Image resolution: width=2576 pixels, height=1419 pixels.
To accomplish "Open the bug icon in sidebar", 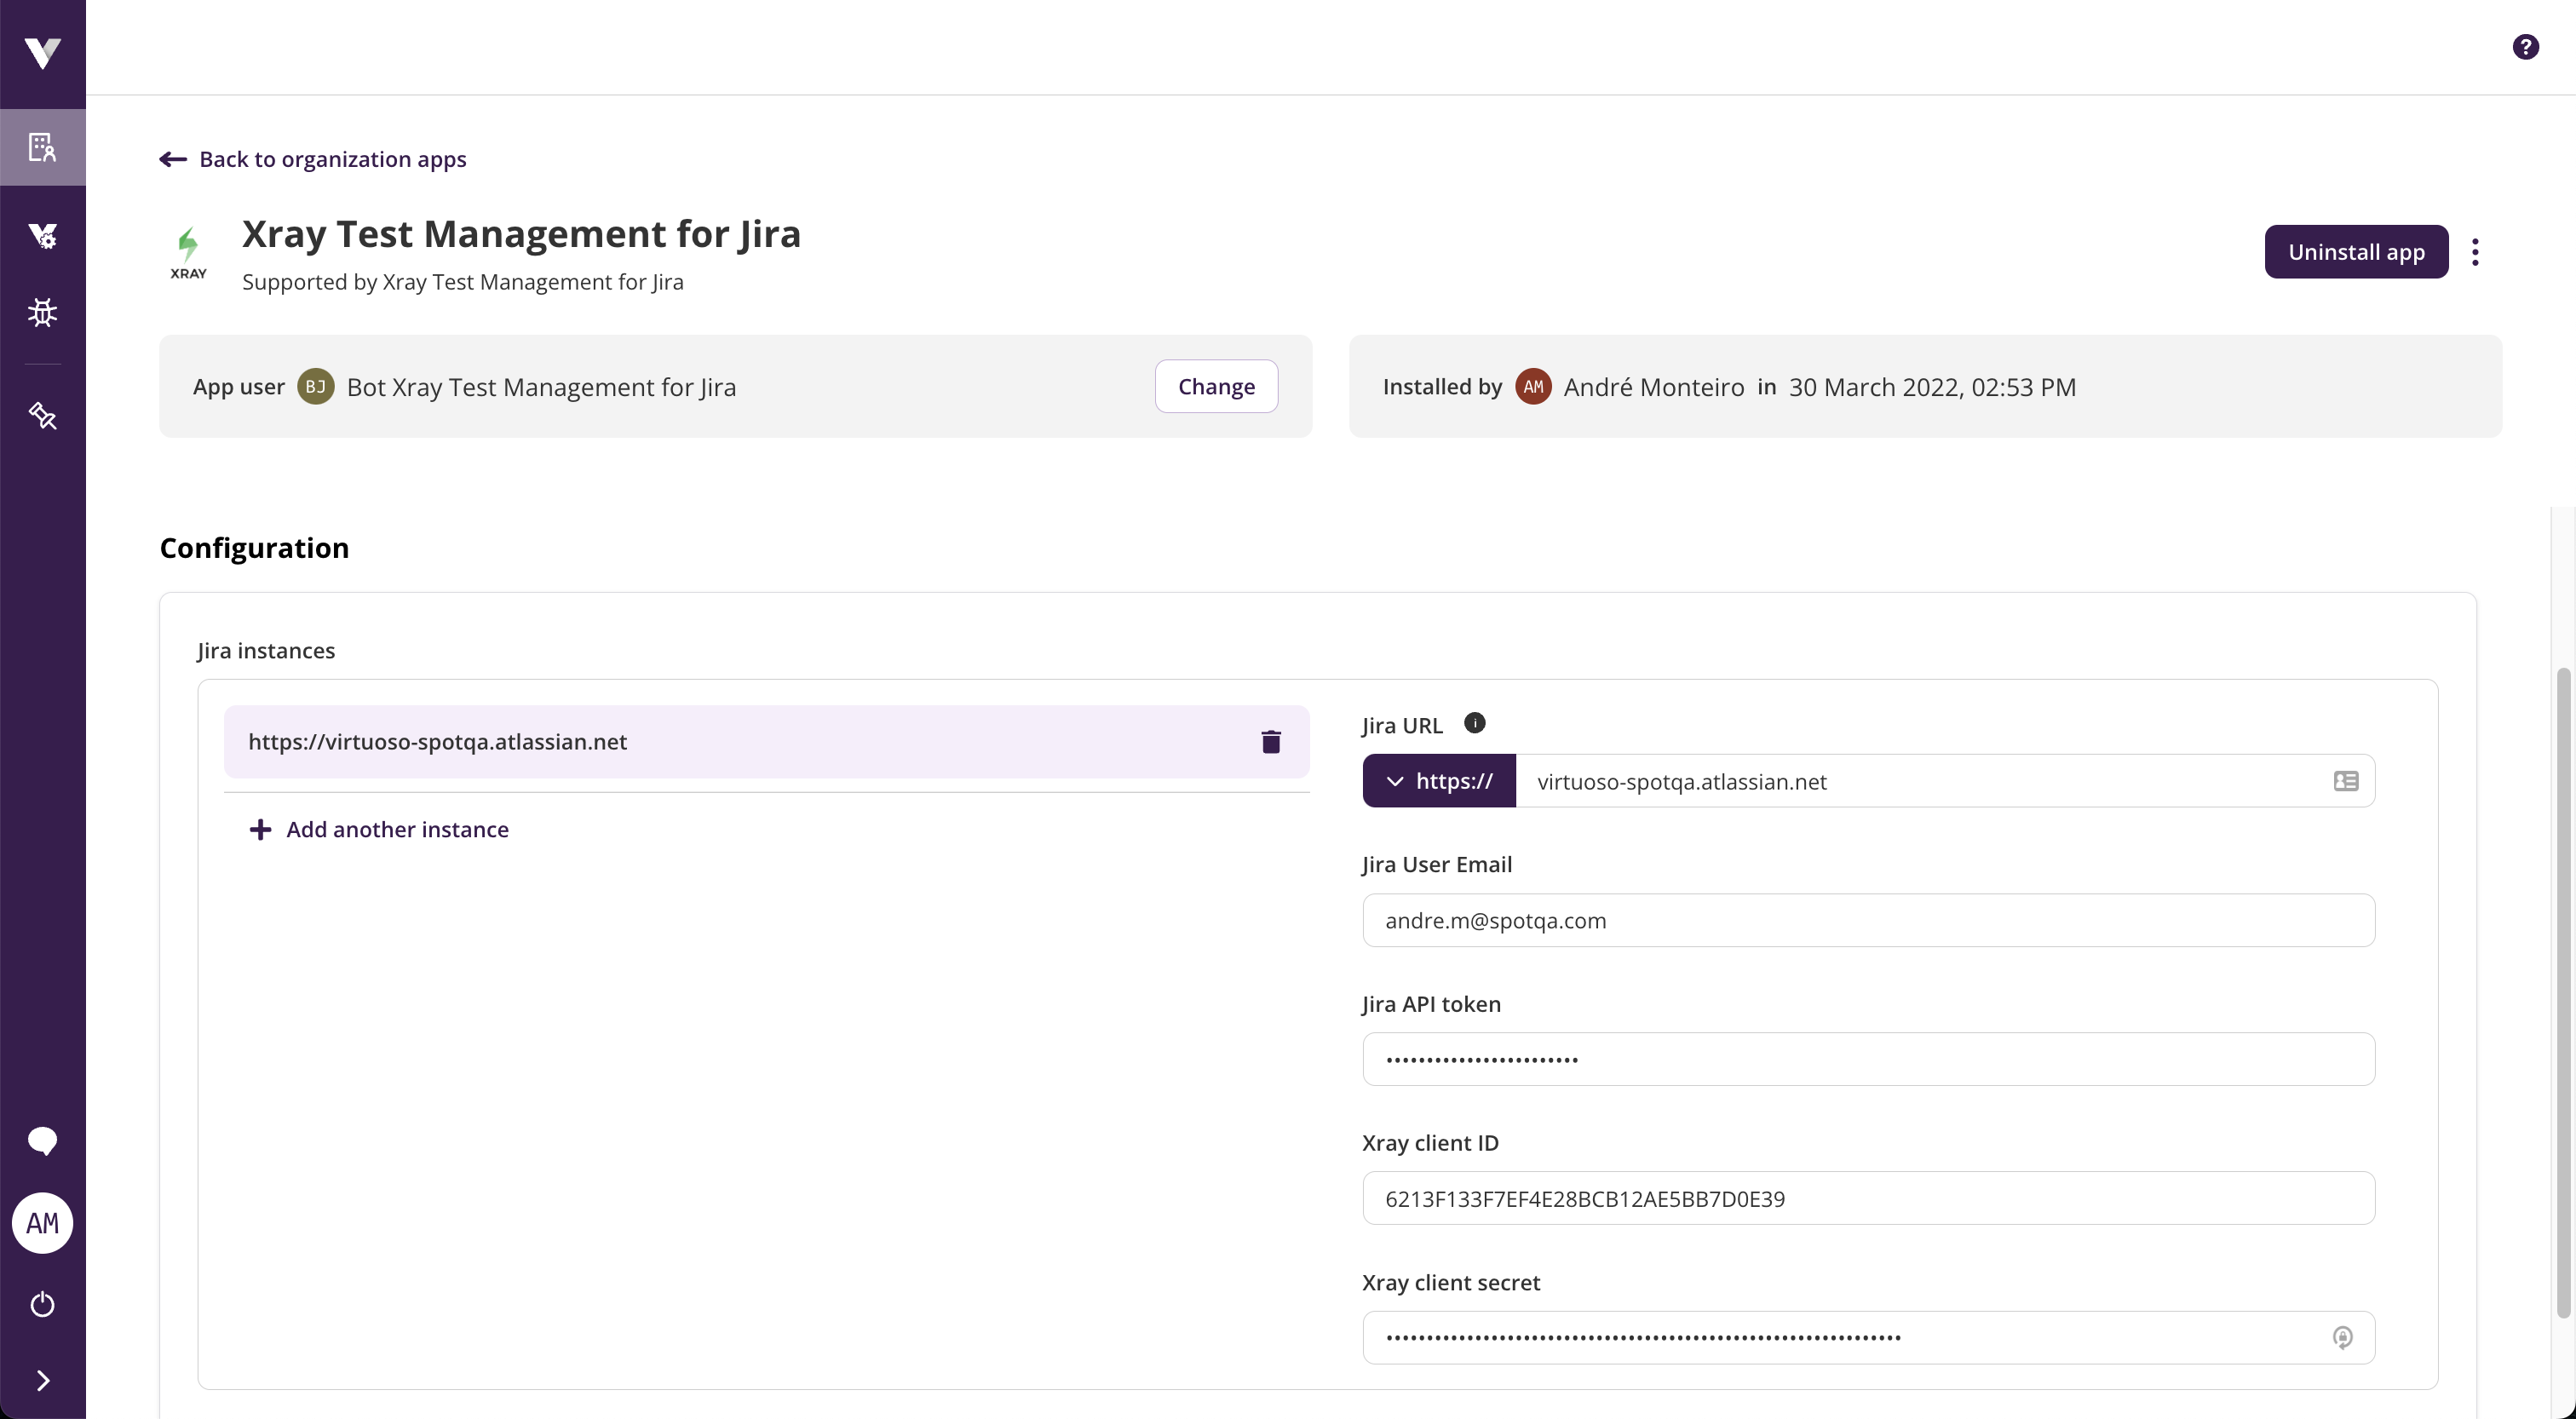I will (42, 313).
